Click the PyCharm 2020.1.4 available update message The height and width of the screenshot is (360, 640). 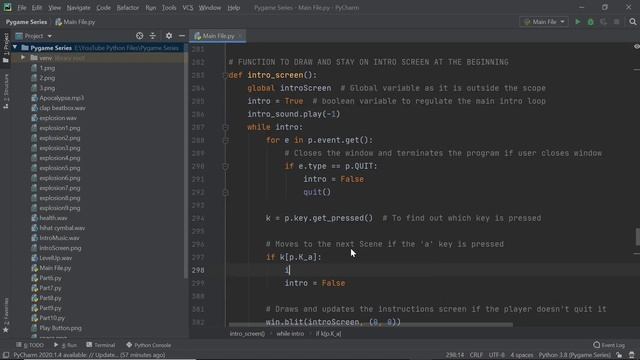click(x=89, y=355)
